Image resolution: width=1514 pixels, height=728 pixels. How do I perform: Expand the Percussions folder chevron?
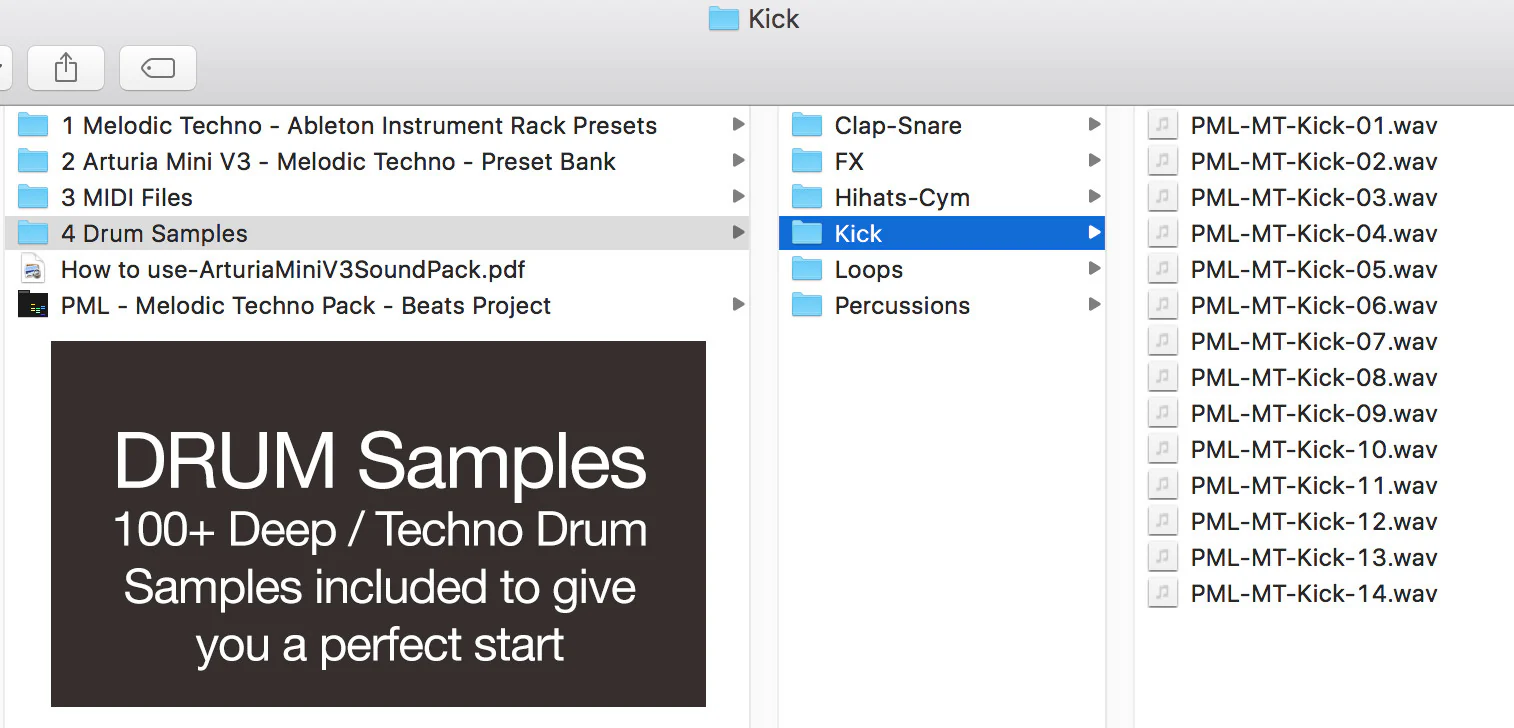point(1095,305)
